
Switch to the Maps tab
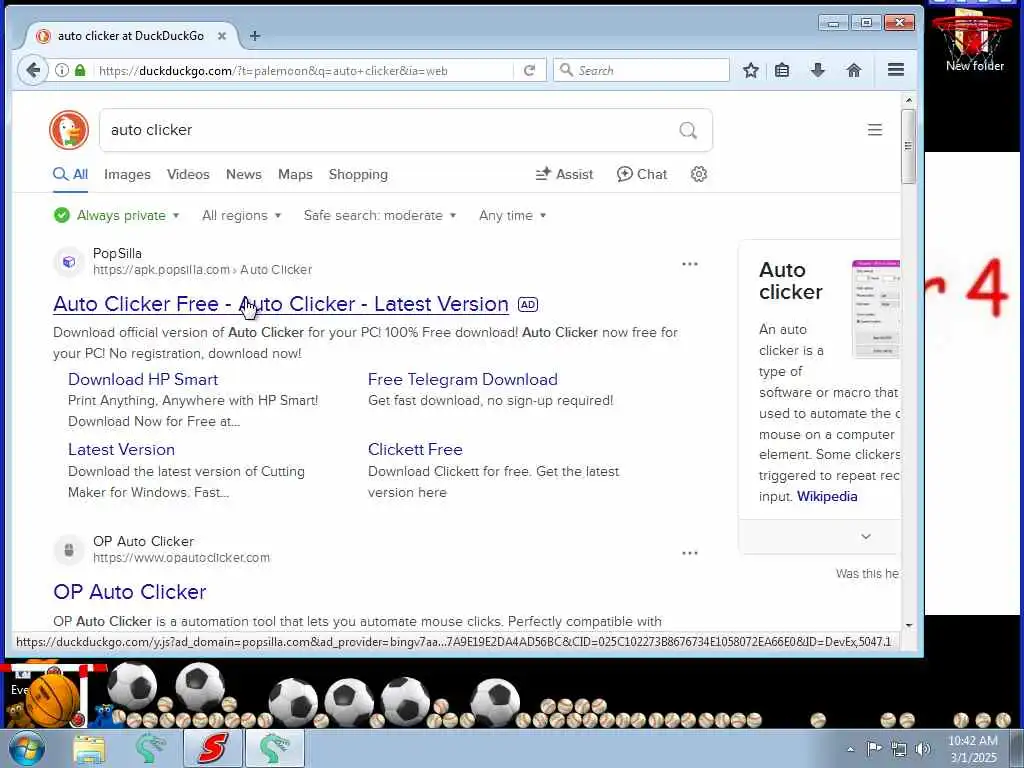[295, 174]
